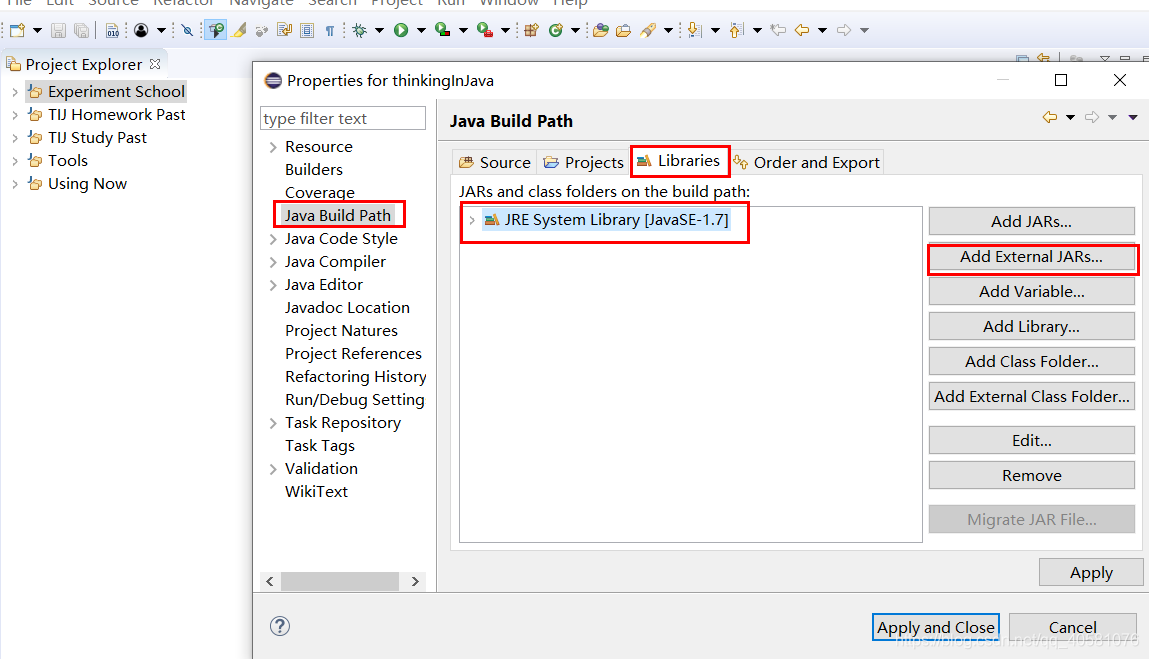This screenshot has width=1149, height=659.
Task: Expand the Experiment School project
Action: tap(15, 92)
